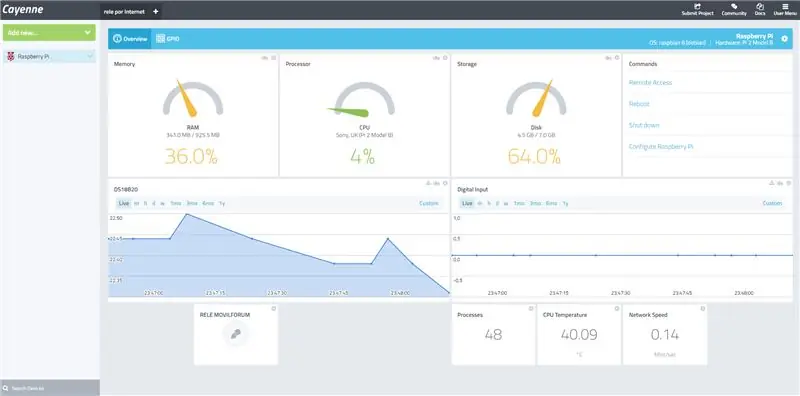Open the Memory widget chart details icon
The image size is (800, 396).
pyautogui.click(x=264, y=58)
